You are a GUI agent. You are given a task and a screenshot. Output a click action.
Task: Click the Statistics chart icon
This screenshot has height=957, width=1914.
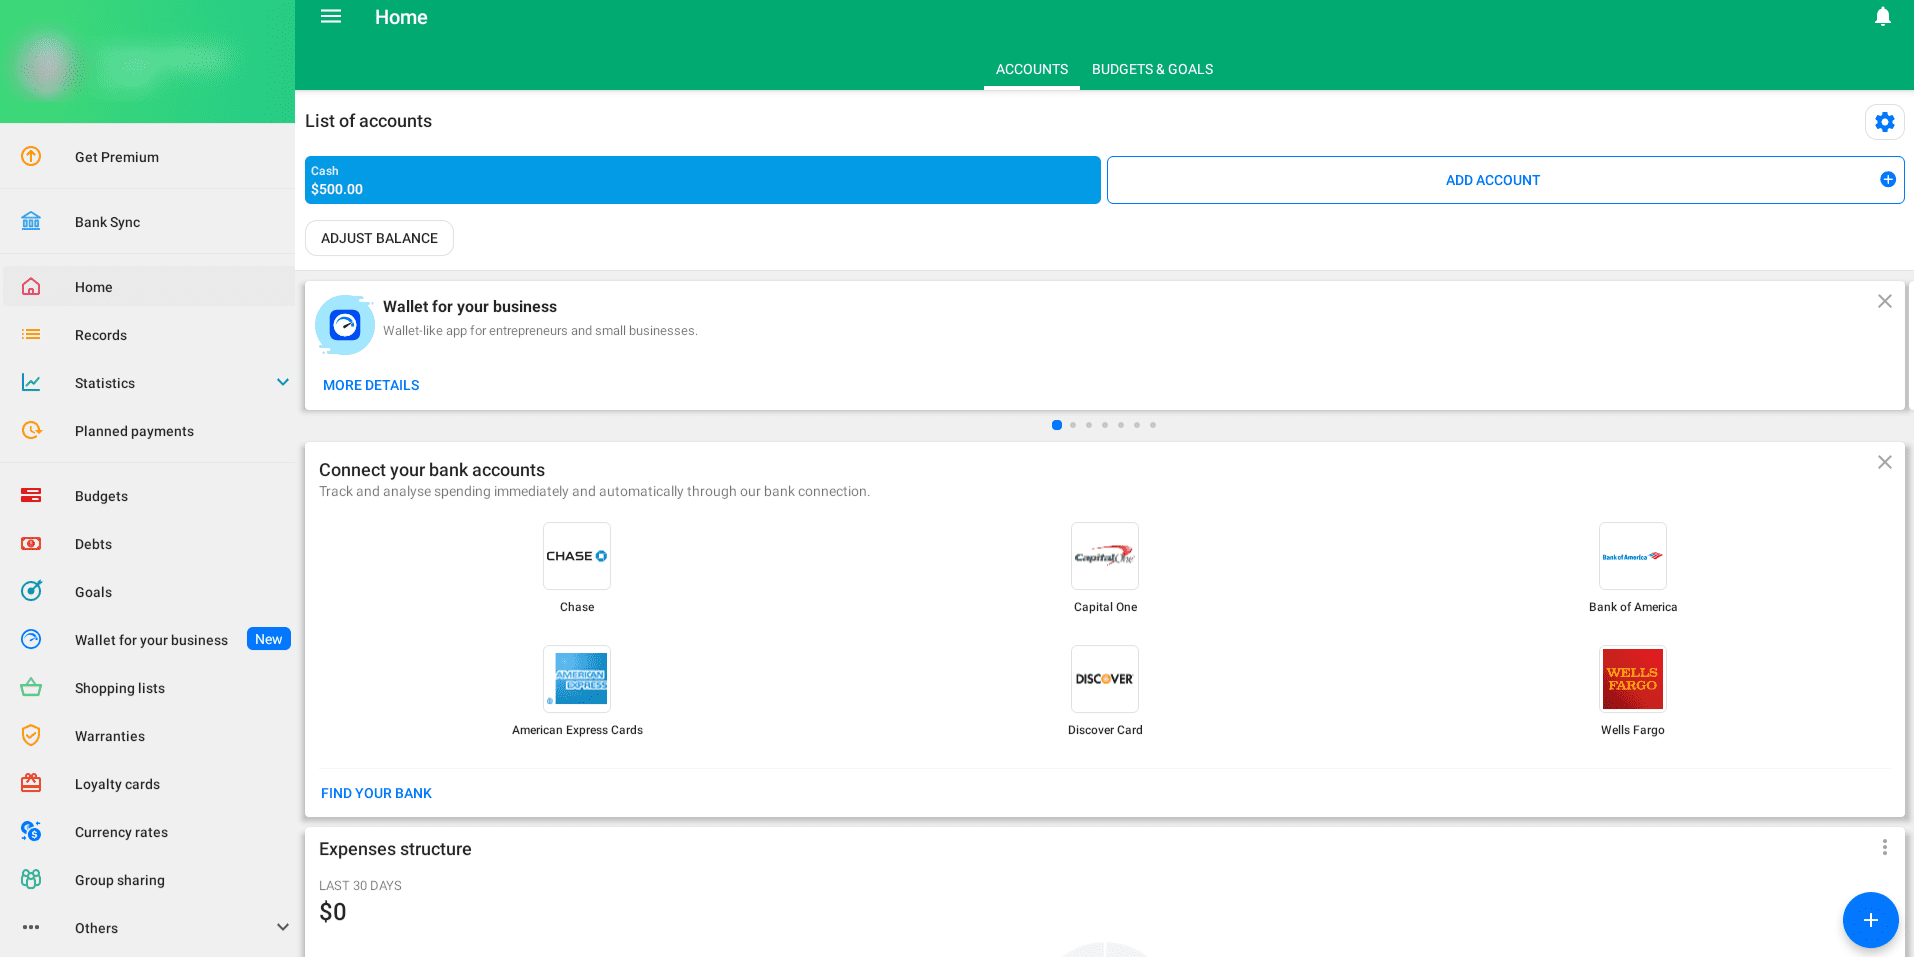[31, 383]
